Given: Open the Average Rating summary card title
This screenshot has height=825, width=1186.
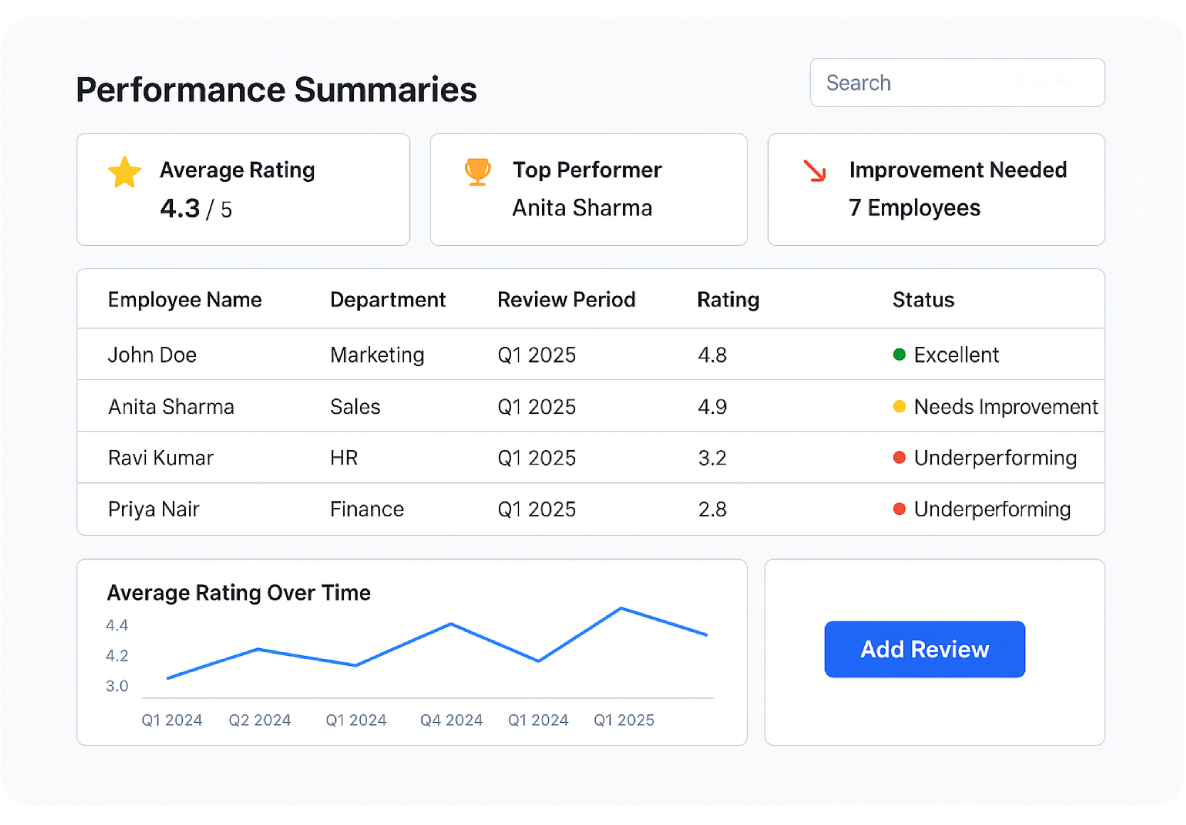Looking at the screenshot, I should [238, 170].
